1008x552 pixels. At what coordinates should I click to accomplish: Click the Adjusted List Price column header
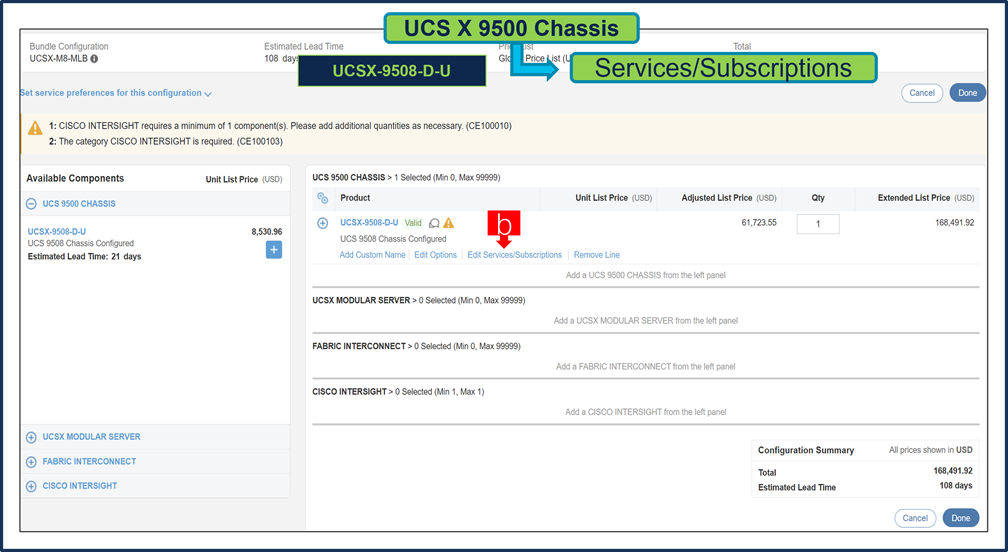729,198
